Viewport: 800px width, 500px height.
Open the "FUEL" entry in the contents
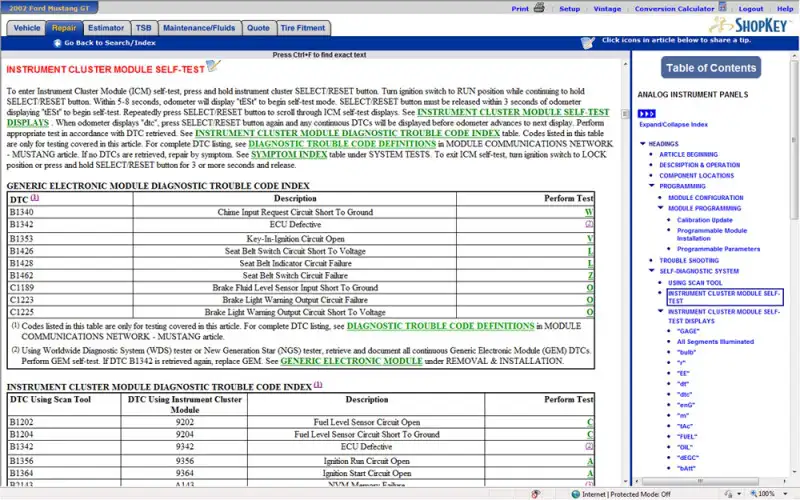(x=687, y=437)
